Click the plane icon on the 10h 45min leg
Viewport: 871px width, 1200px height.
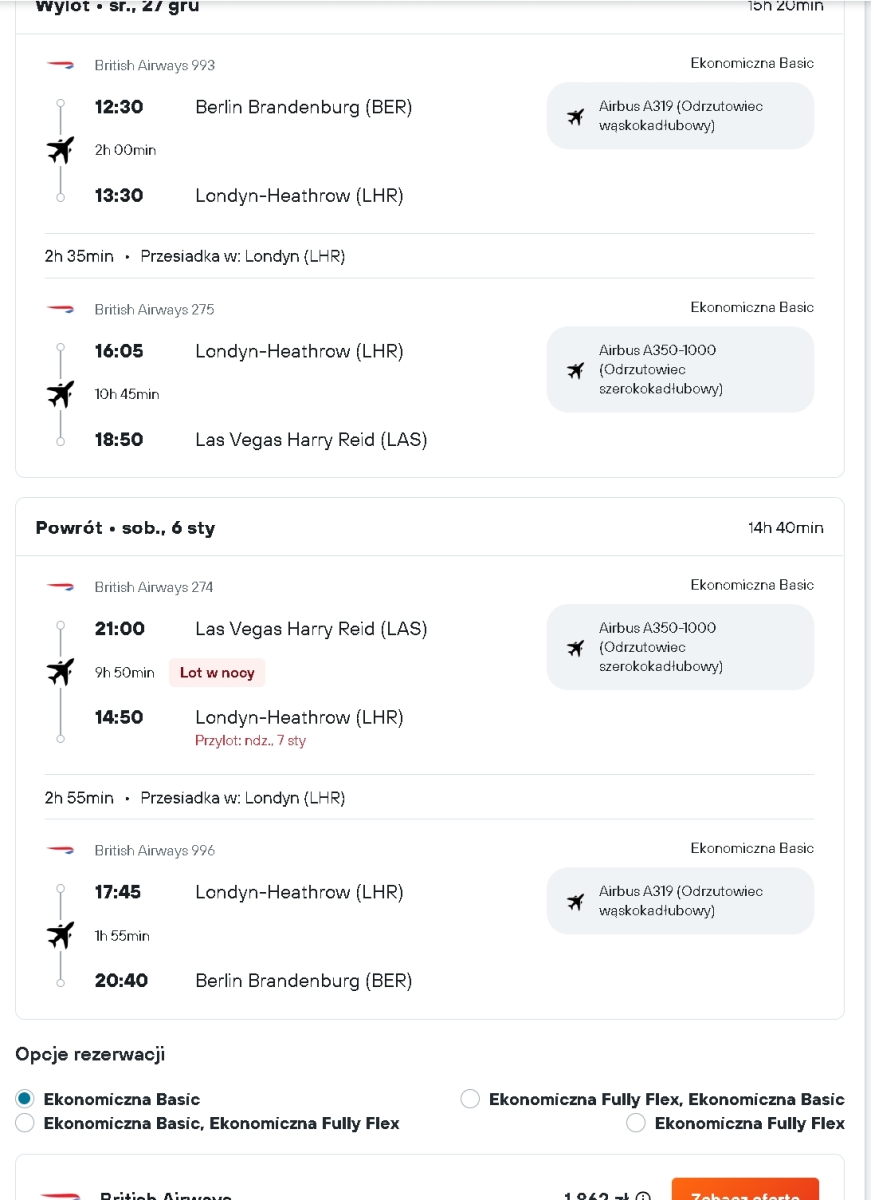pyautogui.click(x=60, y=394)
